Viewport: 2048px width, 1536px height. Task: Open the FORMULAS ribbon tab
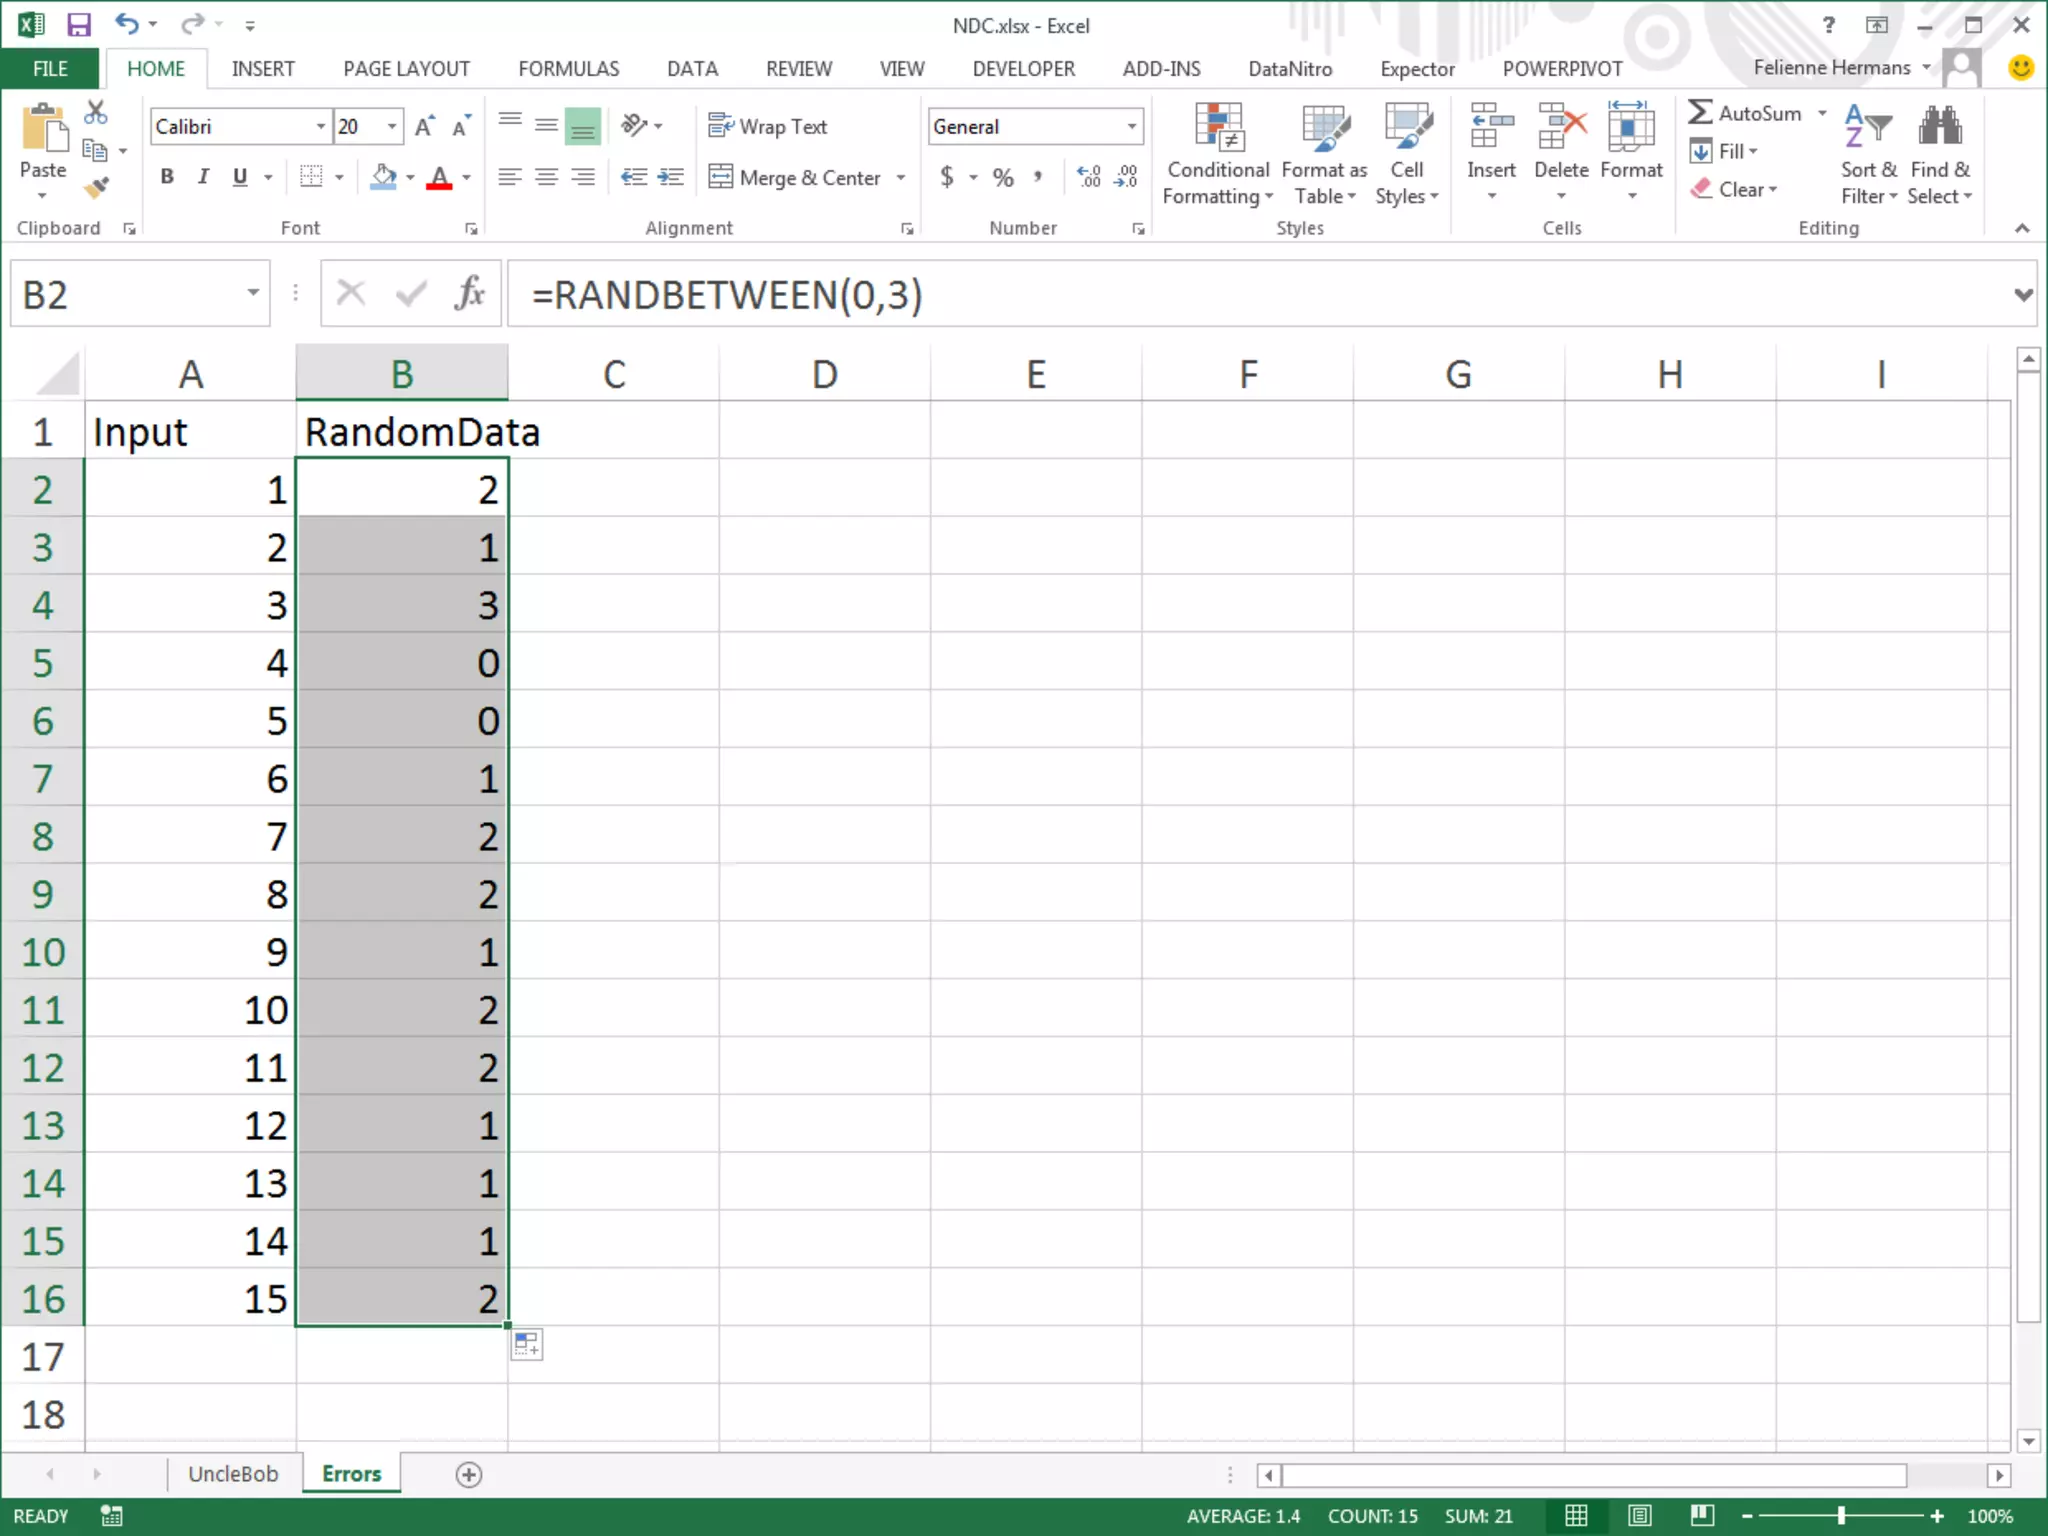point(568,69)
